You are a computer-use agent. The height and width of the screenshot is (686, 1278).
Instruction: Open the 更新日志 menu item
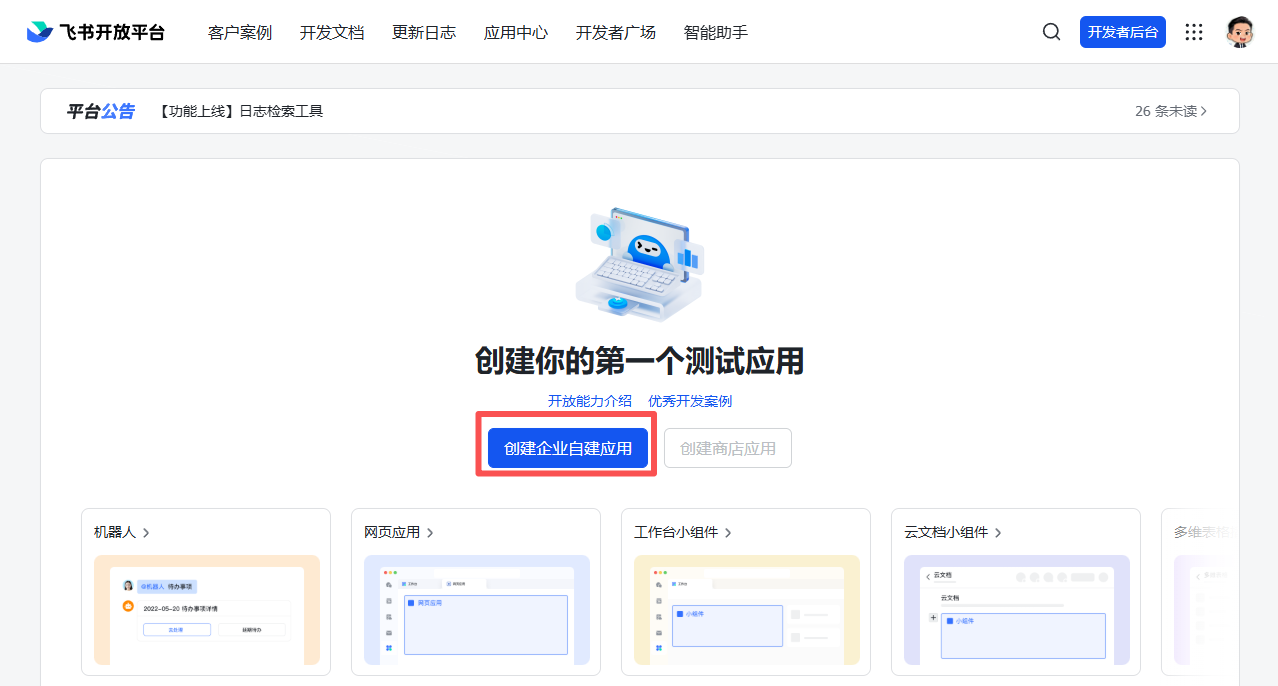(424, 32)
